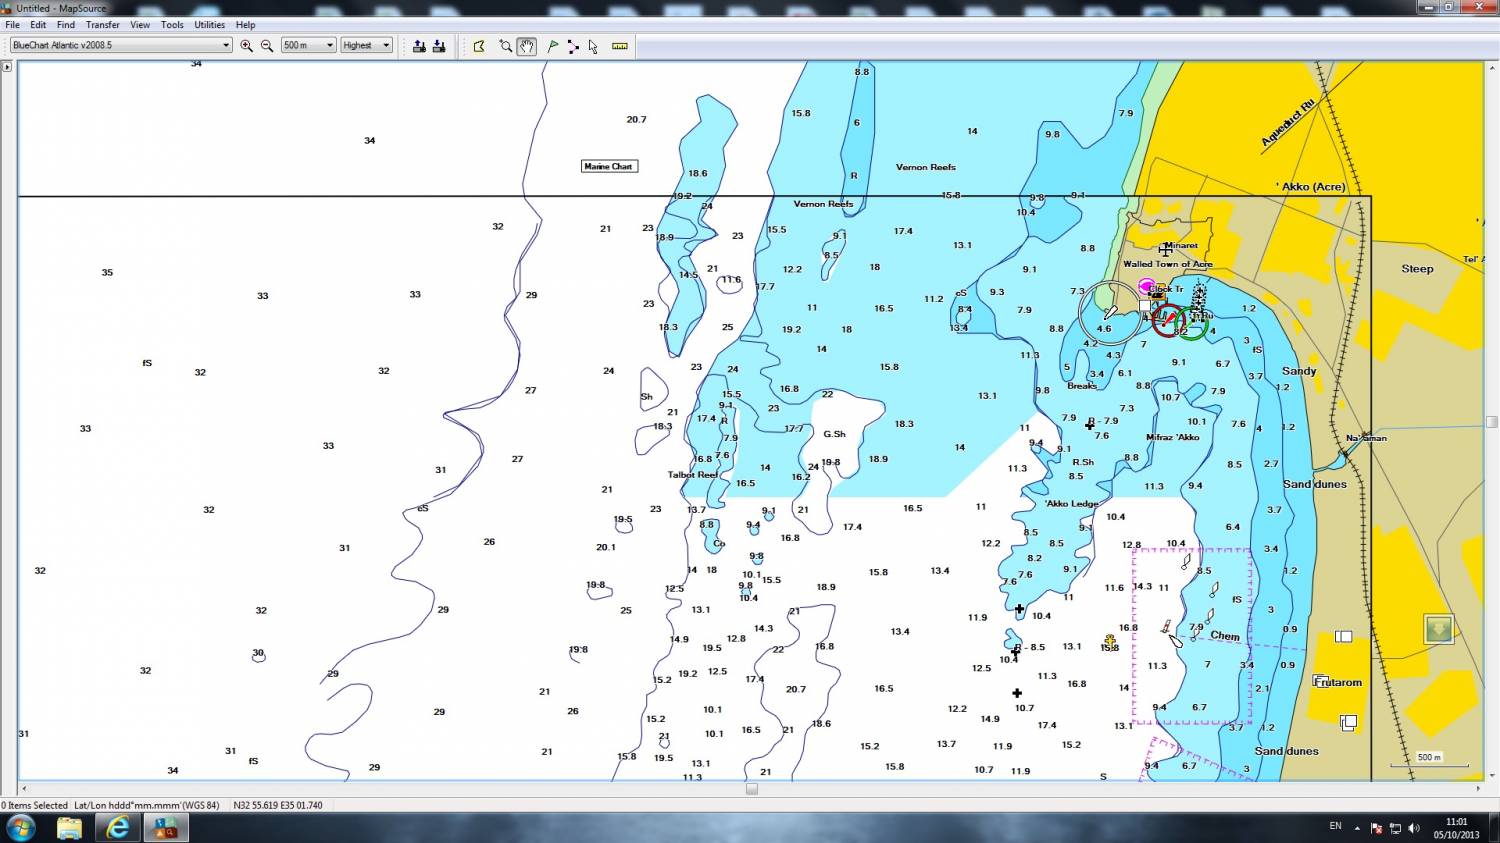This screenshot has width=1500, height=843.
Task: Select the Map tool
Action: coord(479,46)
